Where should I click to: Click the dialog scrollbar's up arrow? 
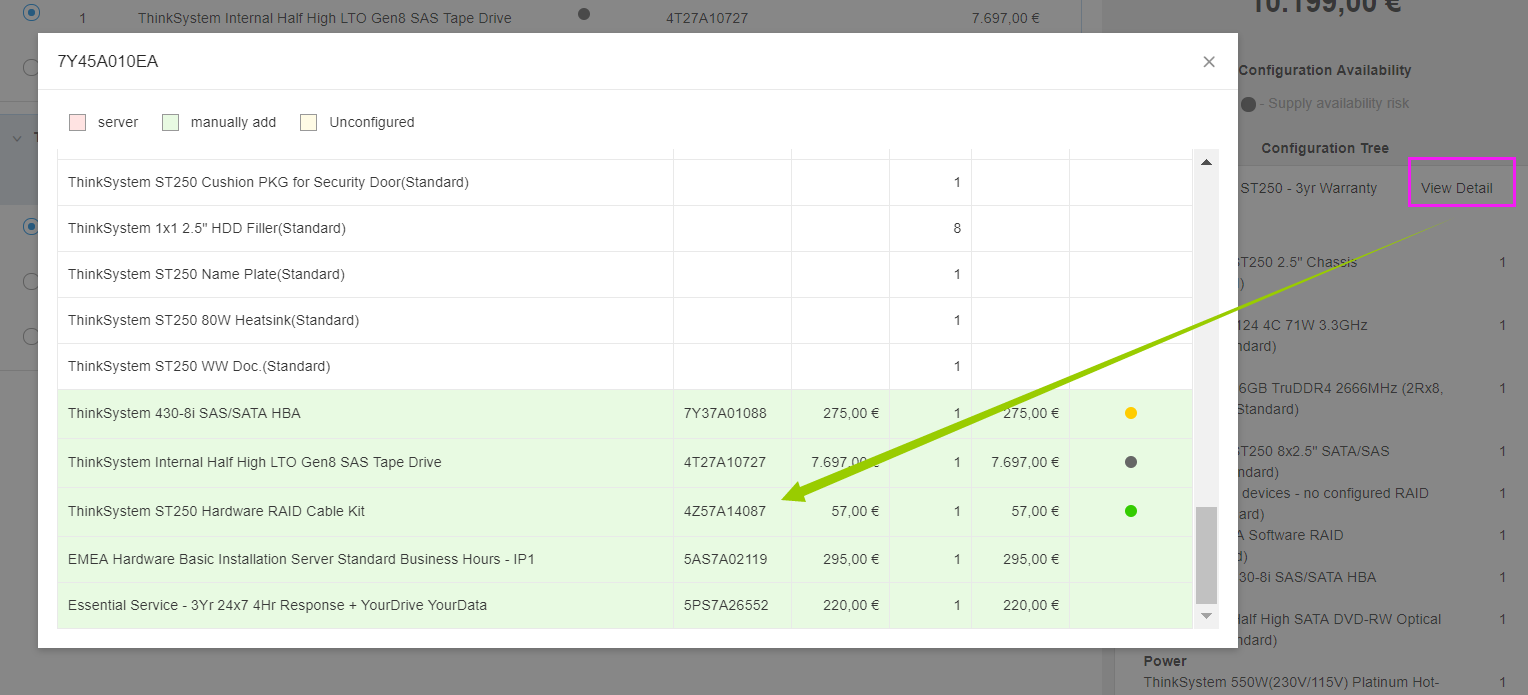pyautogui.click(x=1206, y=162)
